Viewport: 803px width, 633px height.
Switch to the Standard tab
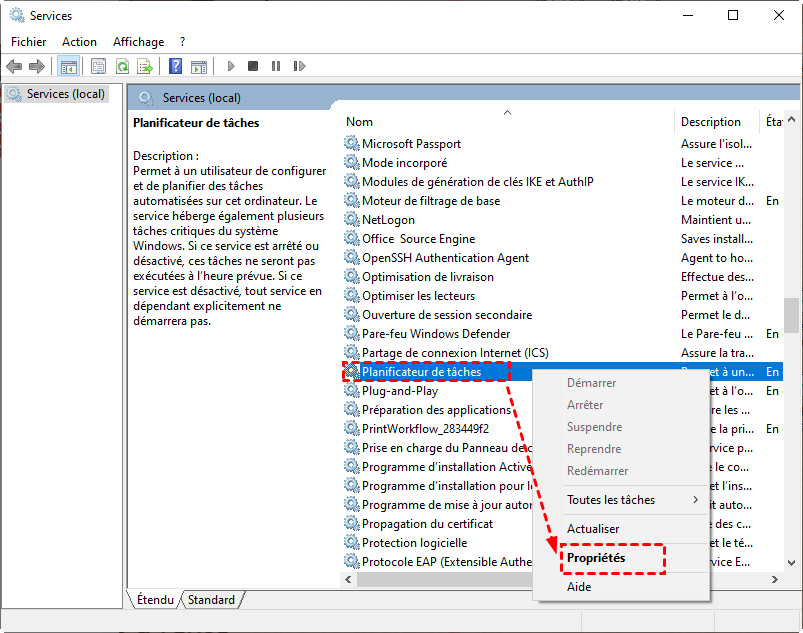pos(211,600)
